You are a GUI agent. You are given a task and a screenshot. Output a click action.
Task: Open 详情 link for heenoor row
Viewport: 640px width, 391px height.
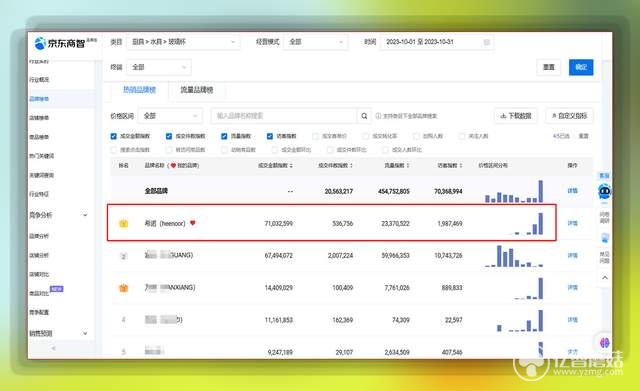click(572, 223)
